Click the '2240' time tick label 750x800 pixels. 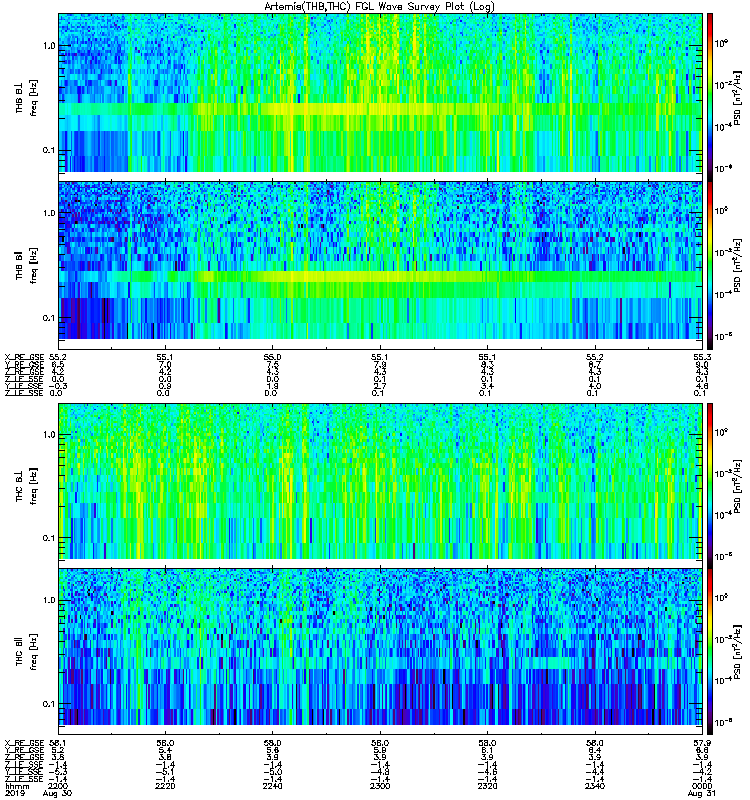pyautogui.click(x=272, y=786)
